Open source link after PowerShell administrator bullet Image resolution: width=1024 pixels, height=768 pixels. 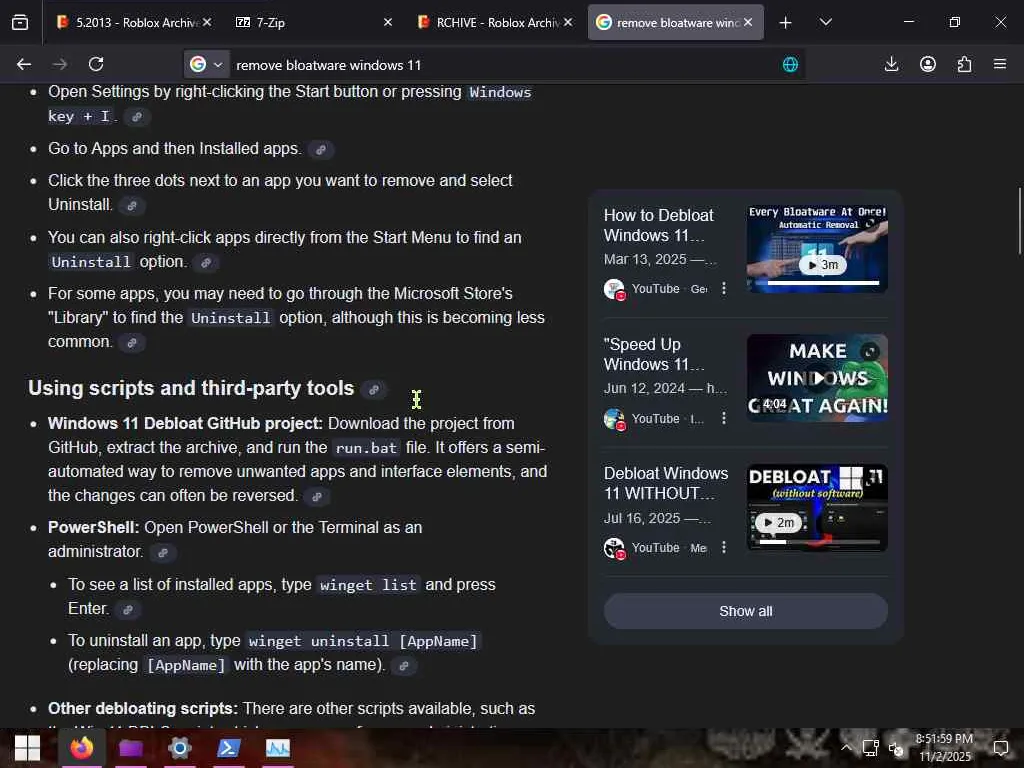tap(163, 552)
